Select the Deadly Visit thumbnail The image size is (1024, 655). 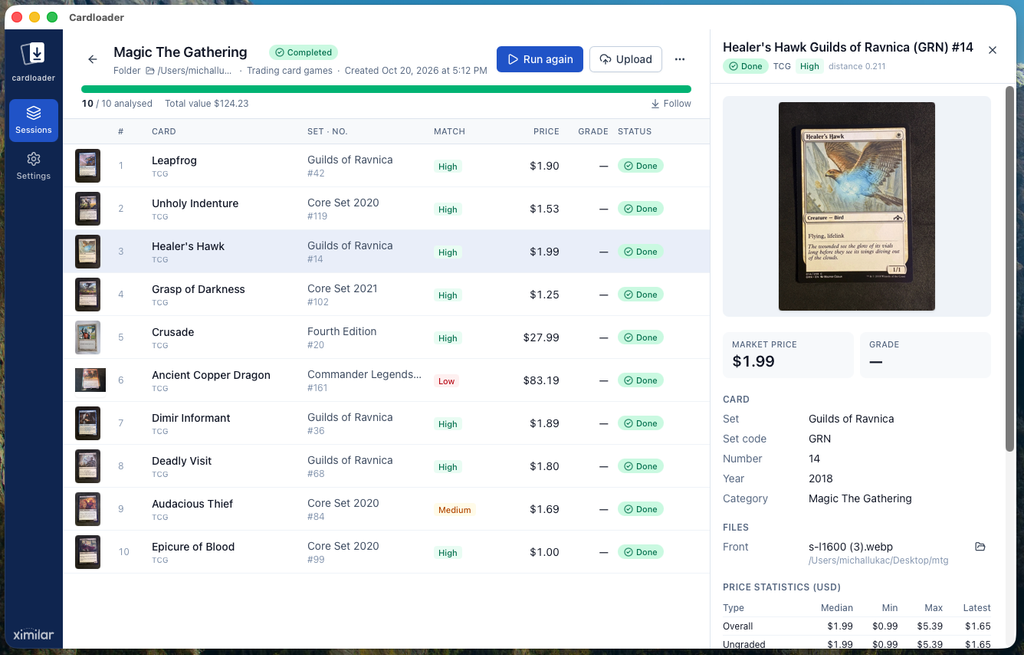point(88,466)
